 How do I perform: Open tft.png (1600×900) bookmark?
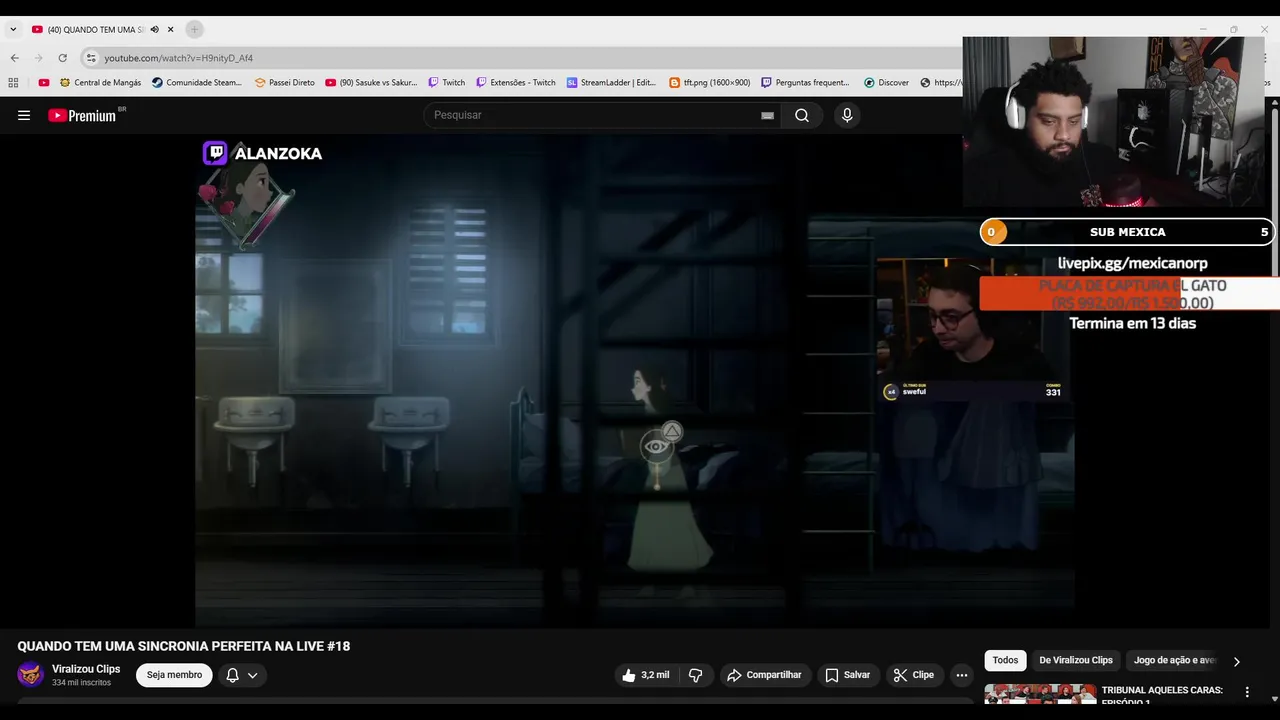[710, 83]
